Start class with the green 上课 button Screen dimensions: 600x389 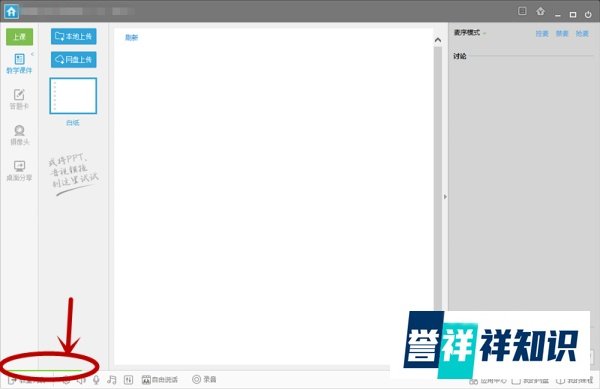click(x=20, y=37)
